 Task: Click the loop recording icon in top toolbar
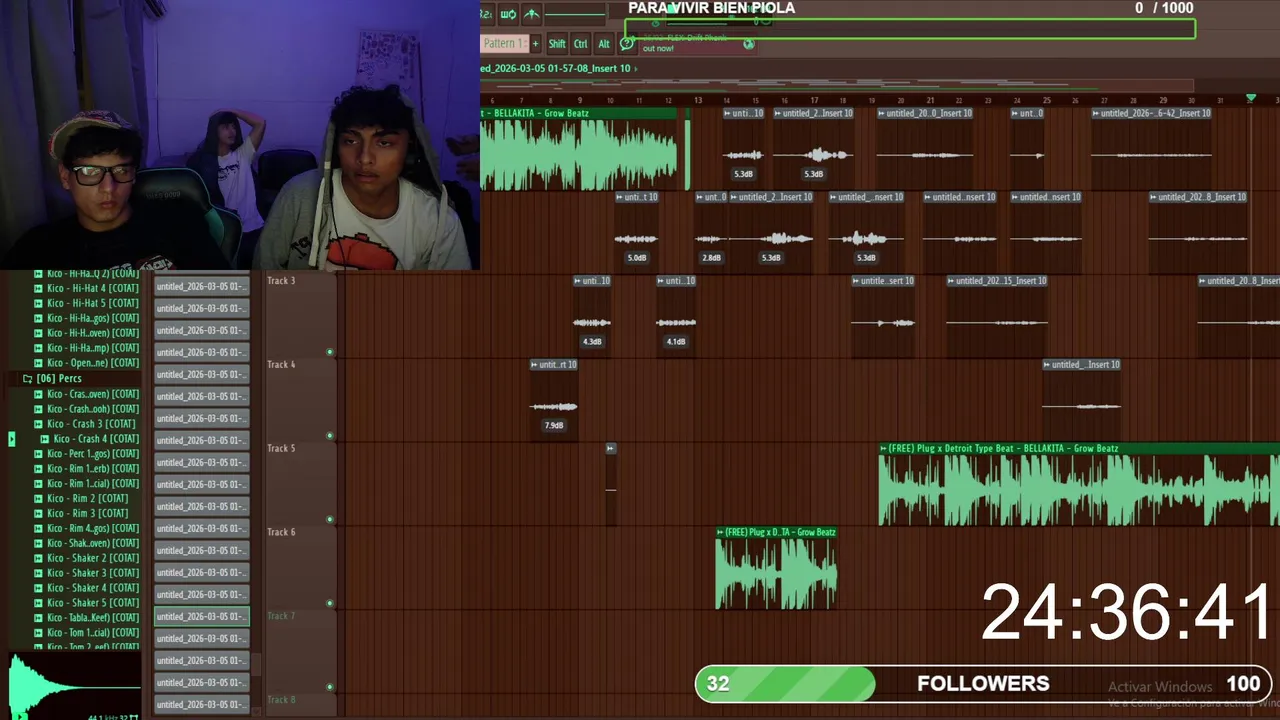tap(508, 14)
